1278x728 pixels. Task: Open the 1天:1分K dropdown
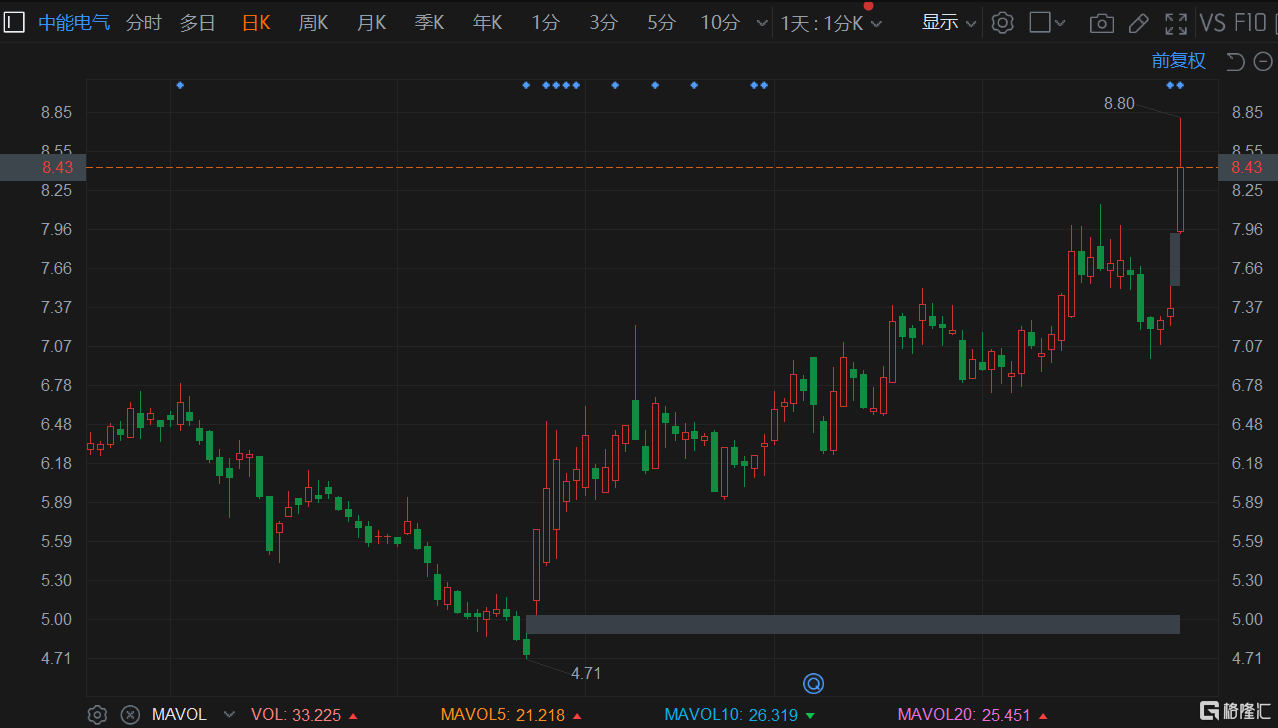831,23
